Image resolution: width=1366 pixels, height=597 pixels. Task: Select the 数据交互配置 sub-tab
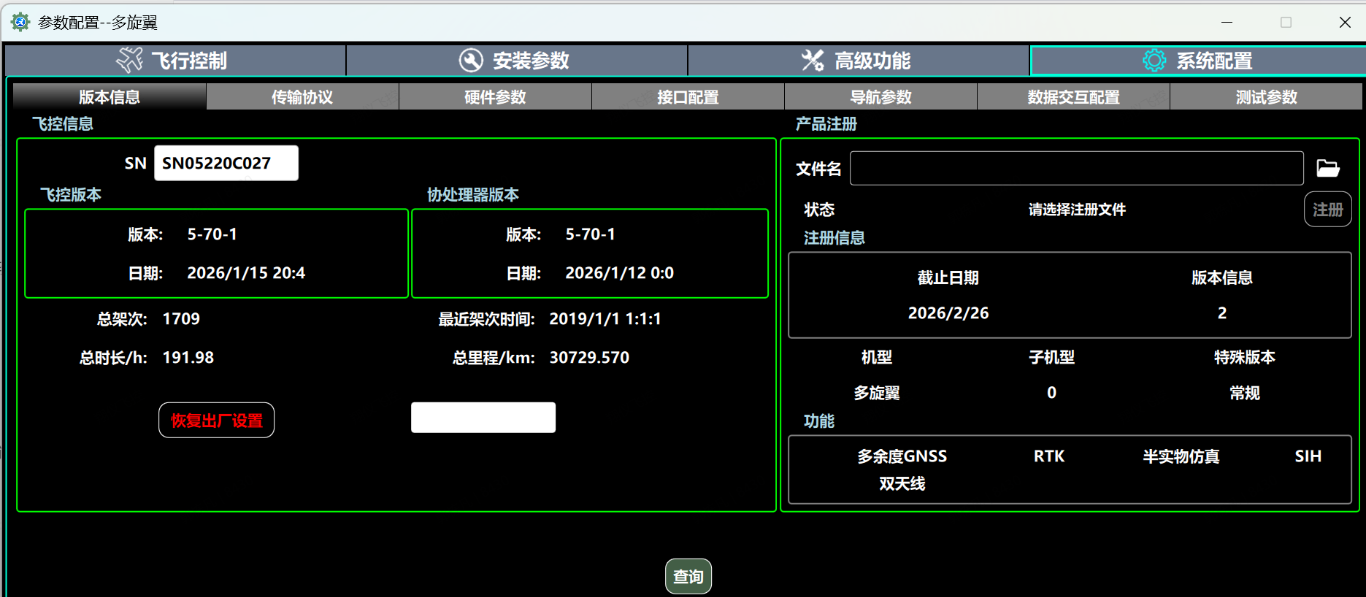pos(1073,97)
